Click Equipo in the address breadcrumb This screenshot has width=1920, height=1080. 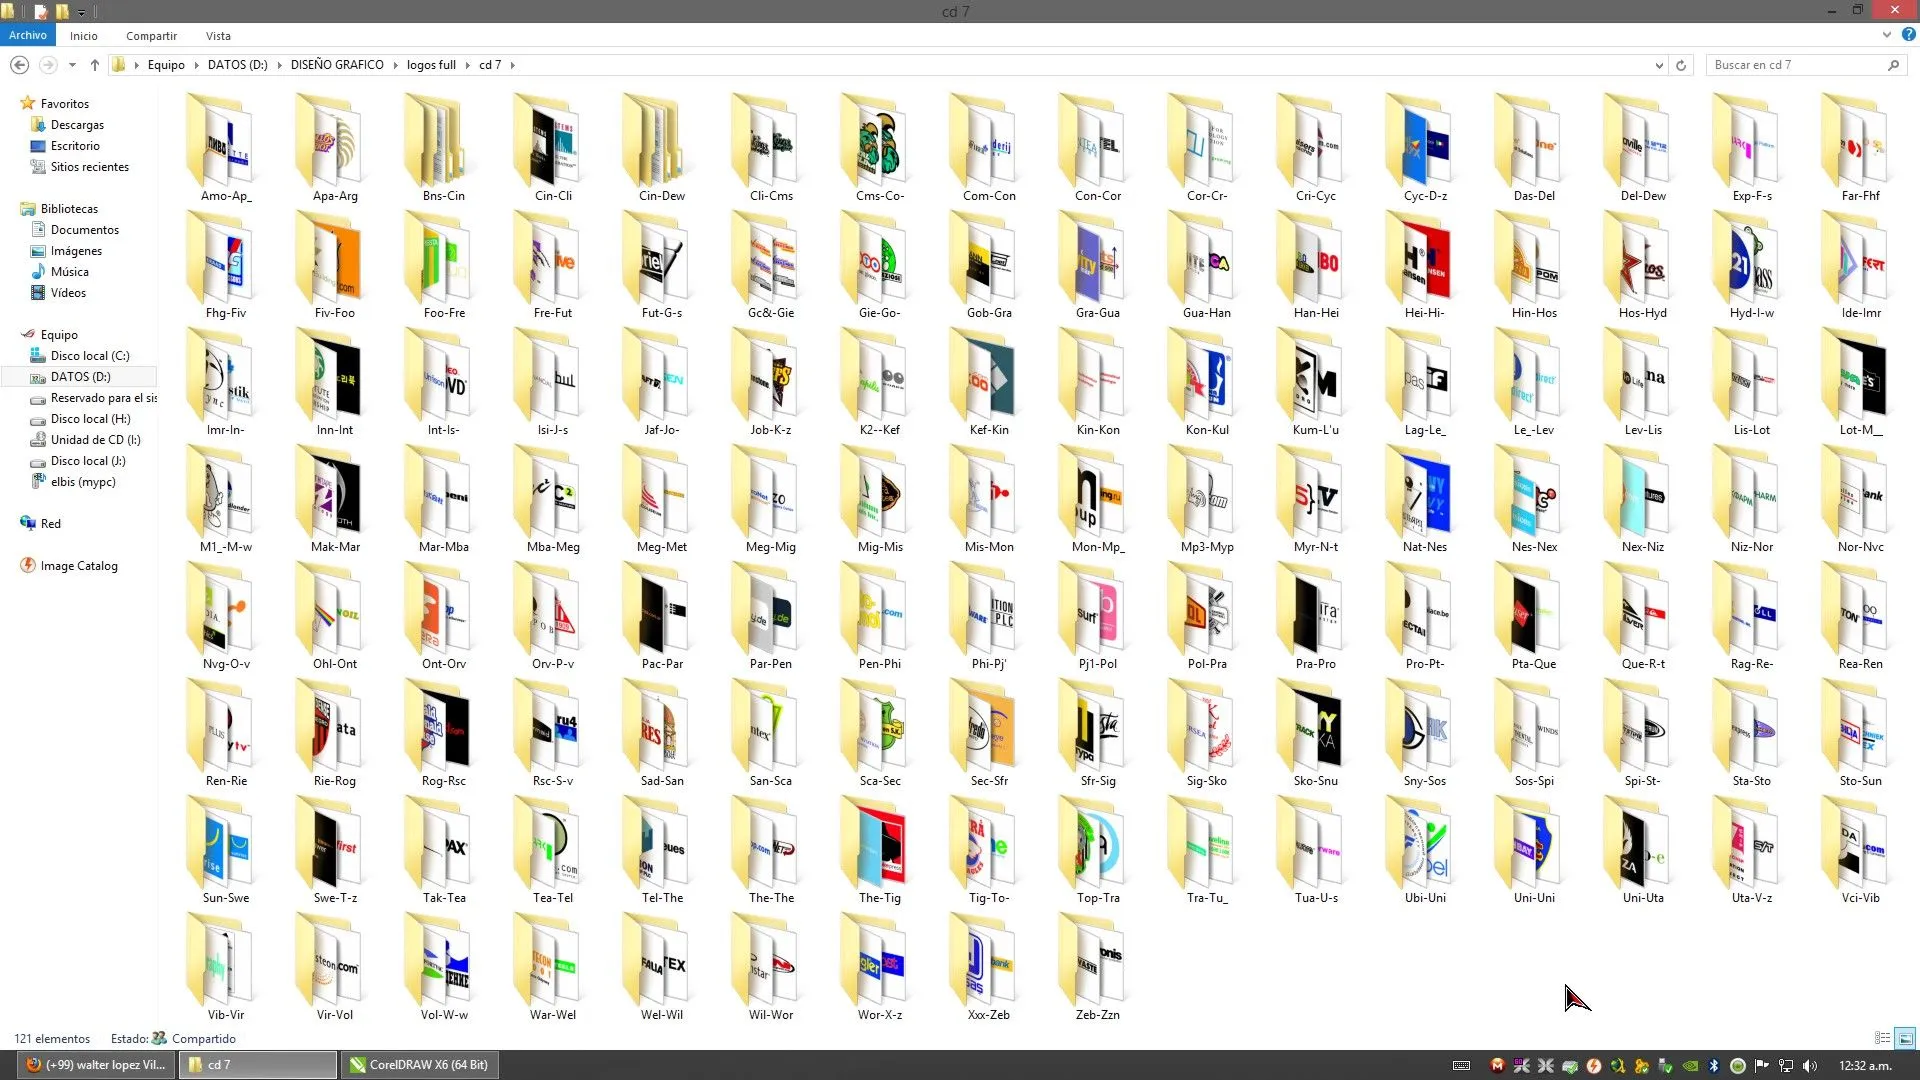(x=166, y=65)
